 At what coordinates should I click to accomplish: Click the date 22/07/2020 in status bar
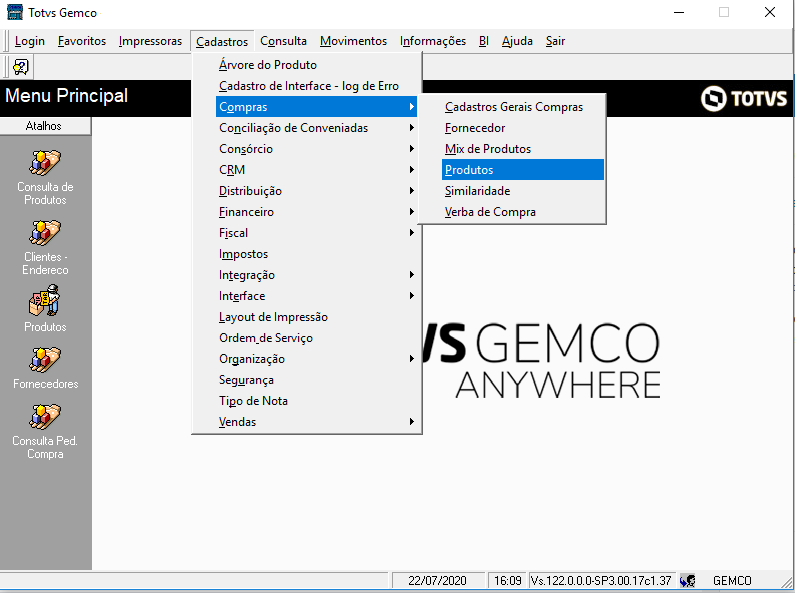tap(437, 580)
